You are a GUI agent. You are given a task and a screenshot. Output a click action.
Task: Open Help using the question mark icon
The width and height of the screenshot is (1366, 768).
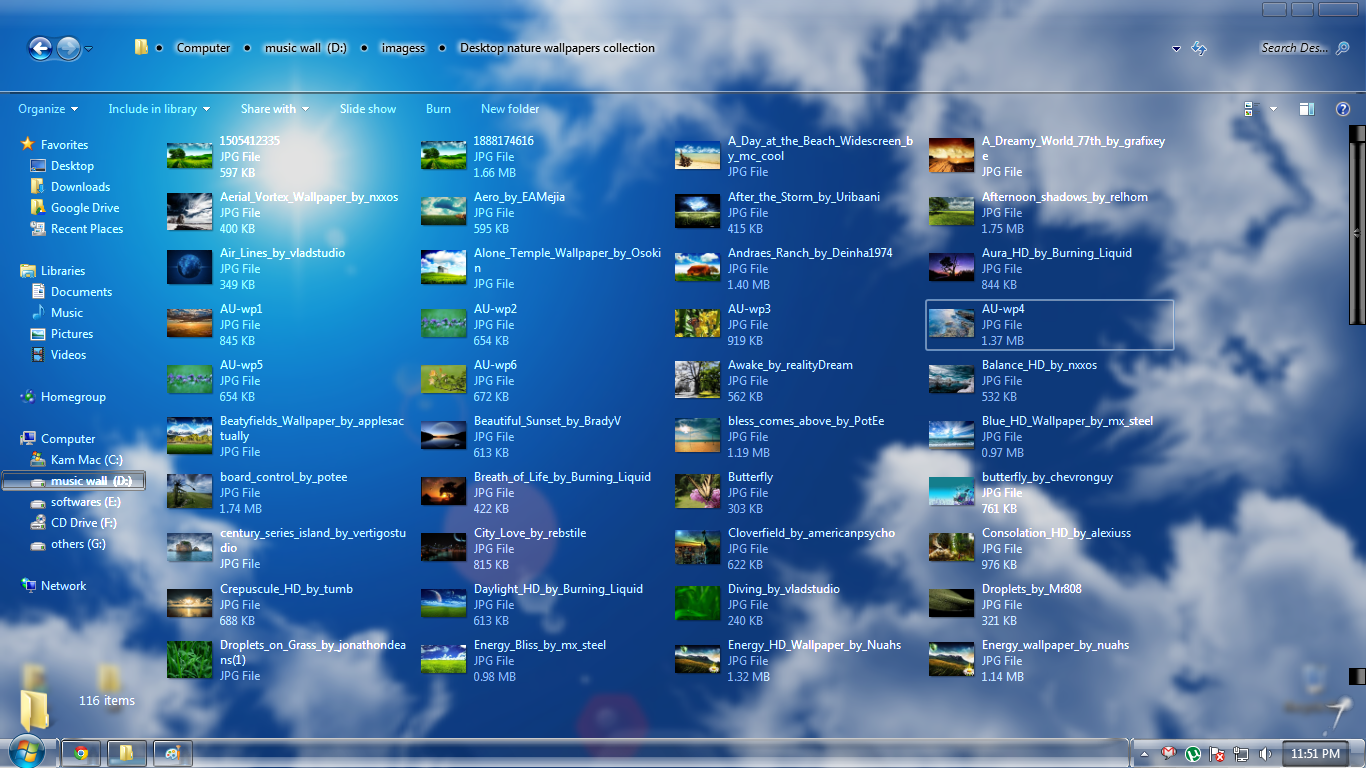click(x=1343, y=109)
